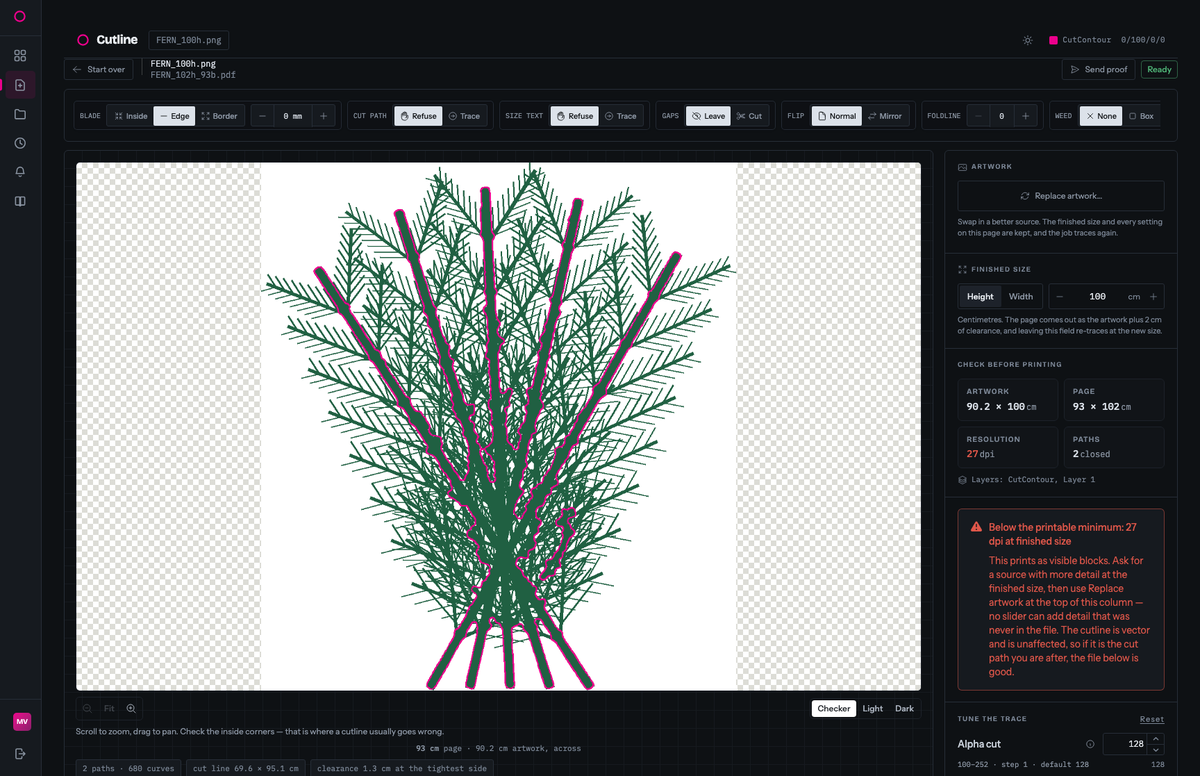Set blade to Border
Screen dimensions: 1200x776
point(219,116)
